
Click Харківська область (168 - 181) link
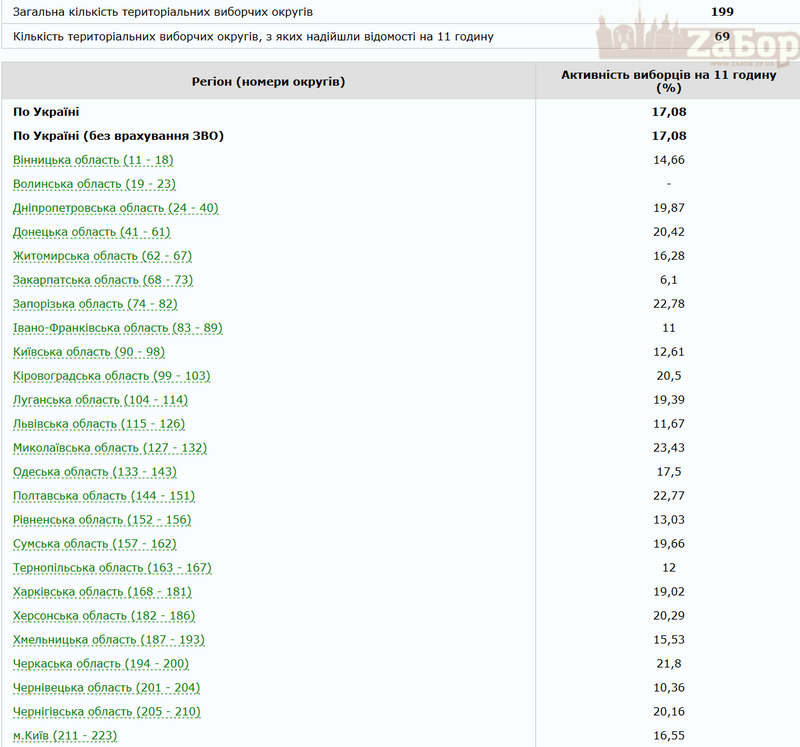click(x=102, y=592)
